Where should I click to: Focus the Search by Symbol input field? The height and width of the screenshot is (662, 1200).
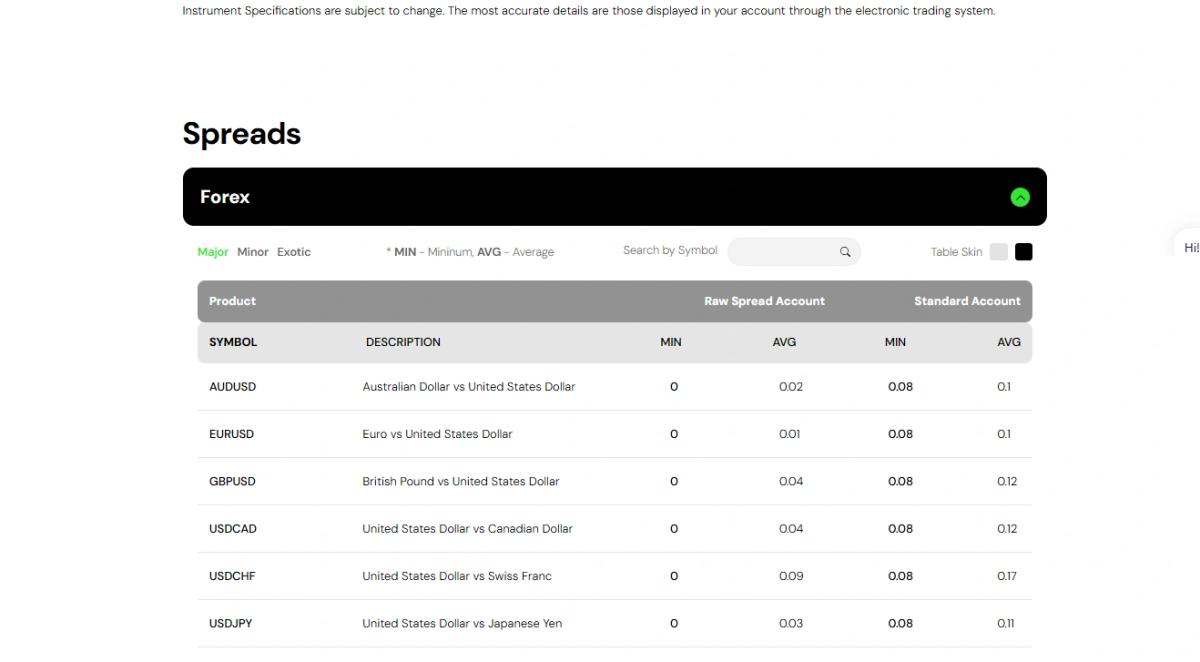794,252
